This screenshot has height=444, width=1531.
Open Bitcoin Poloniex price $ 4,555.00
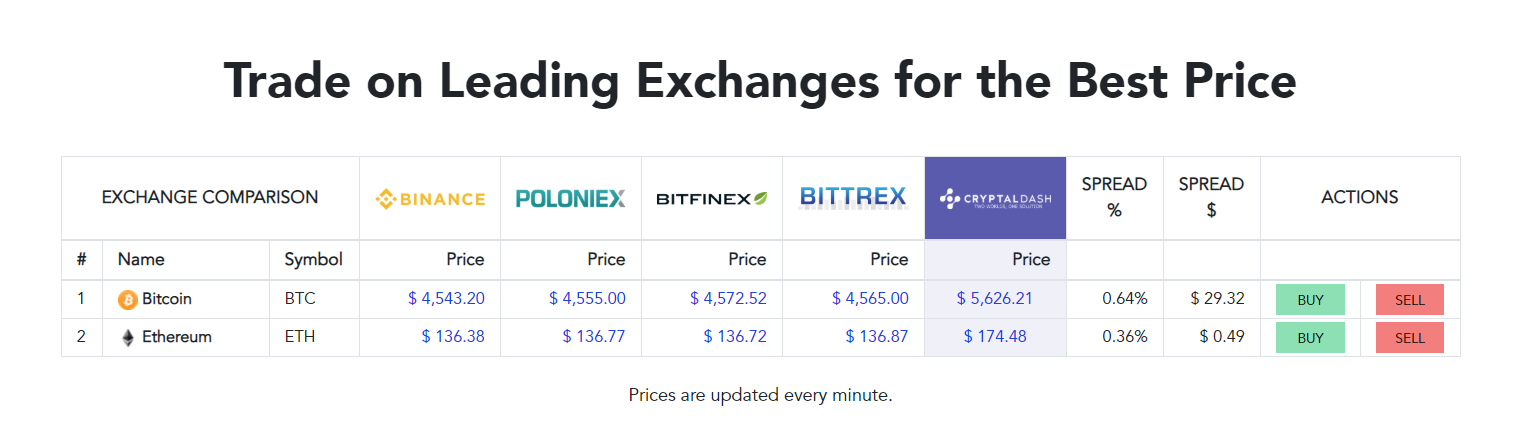[587, 298]
